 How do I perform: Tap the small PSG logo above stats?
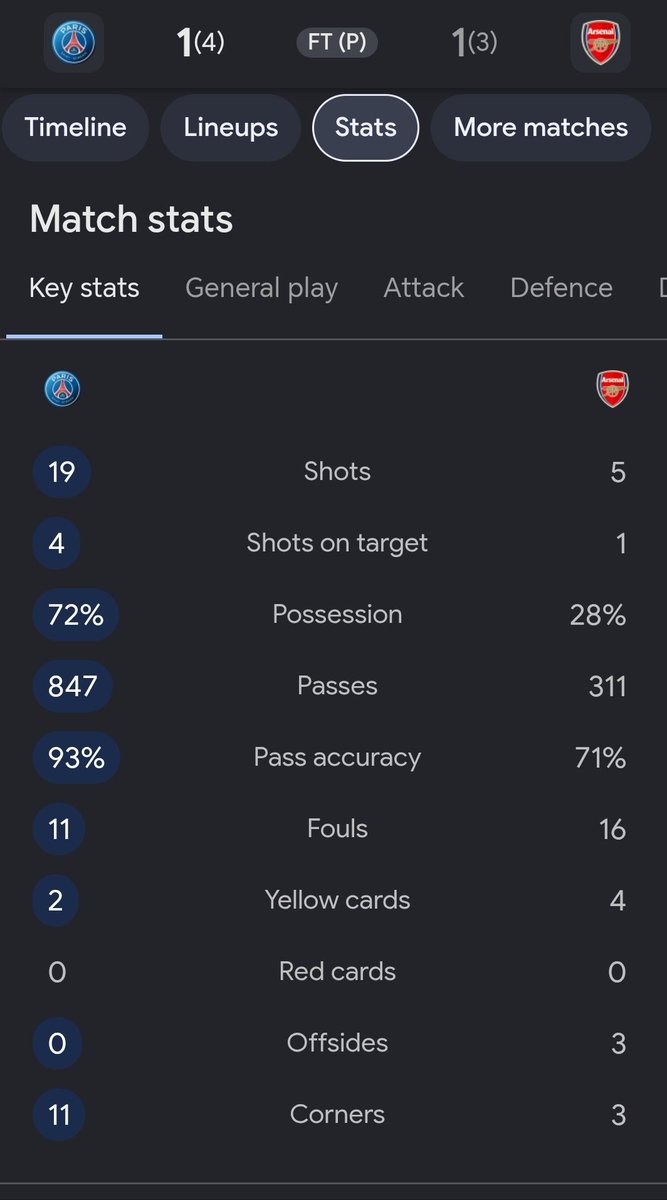(62, 389)
